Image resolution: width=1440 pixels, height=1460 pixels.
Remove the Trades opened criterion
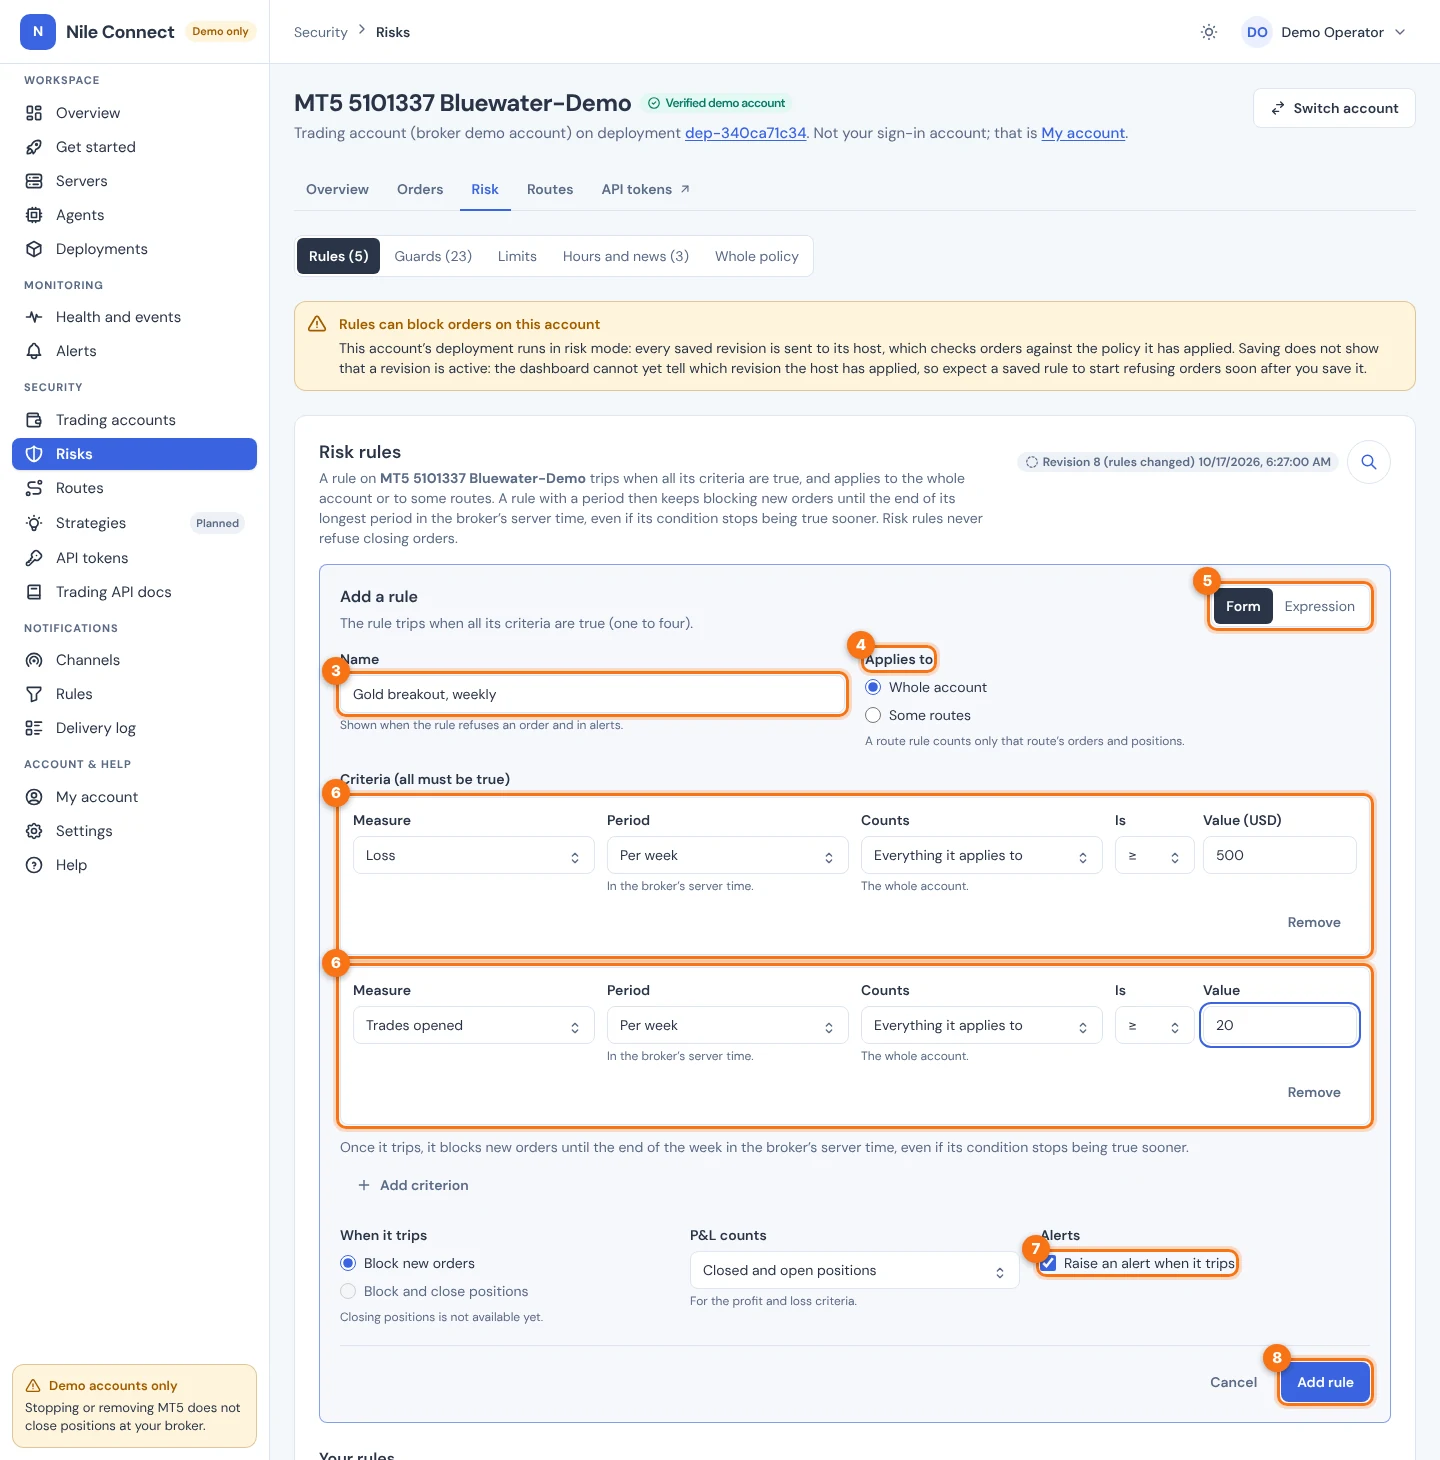coord(1314,1092)
